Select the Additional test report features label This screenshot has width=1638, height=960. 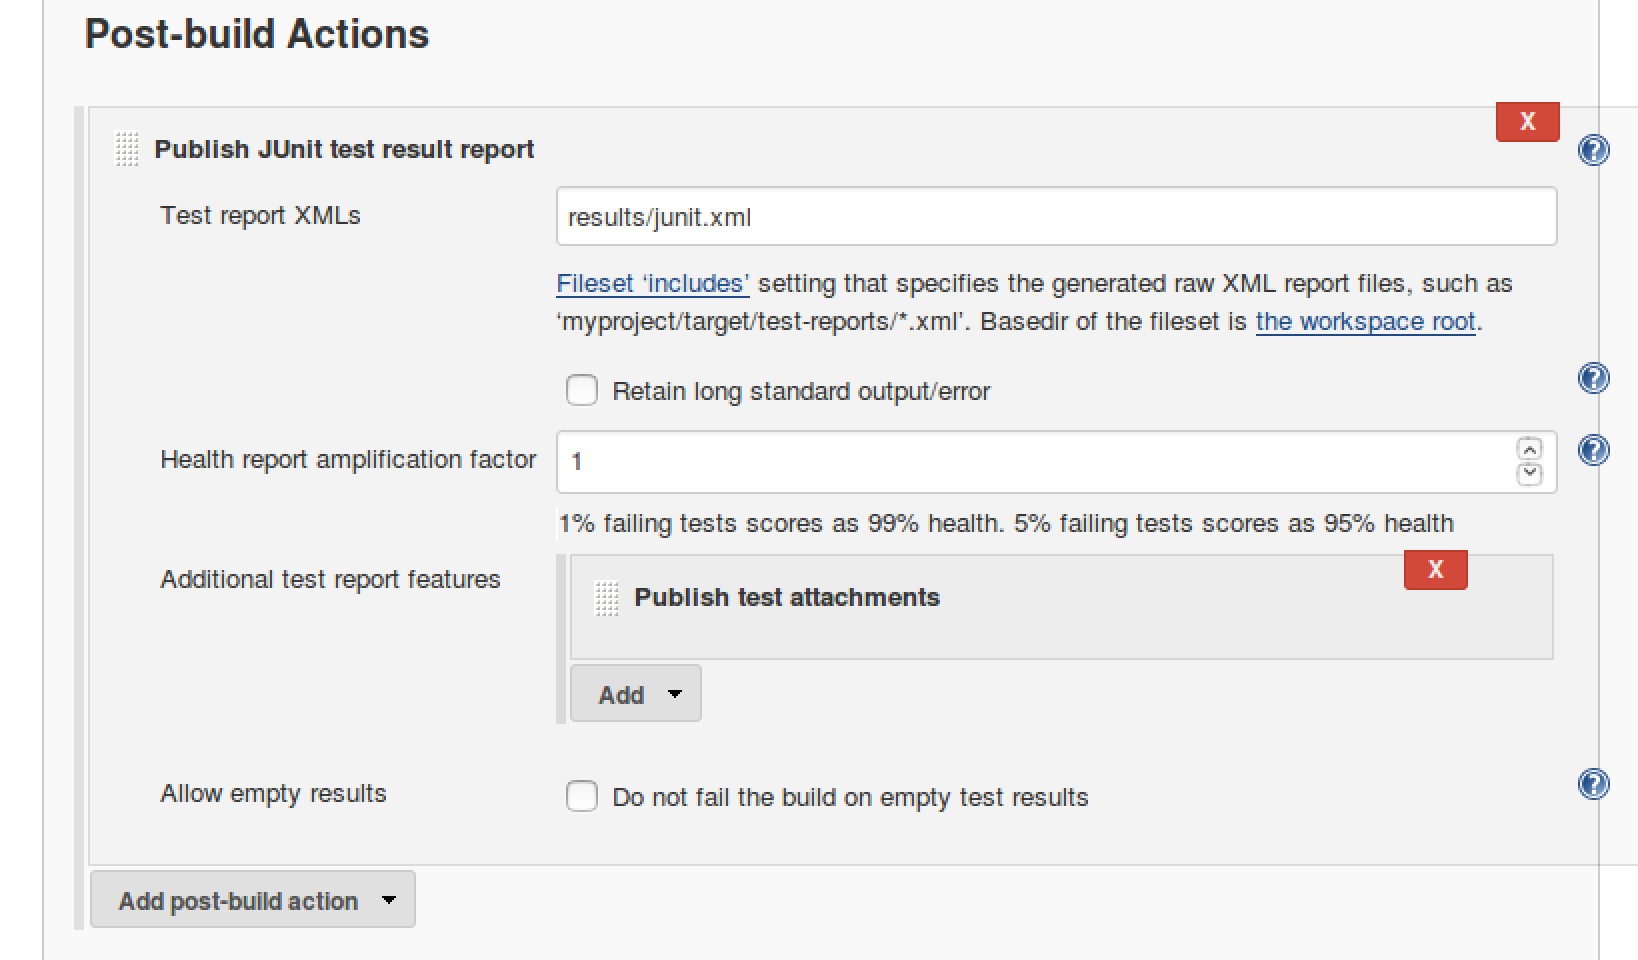[x=330, y=580]
